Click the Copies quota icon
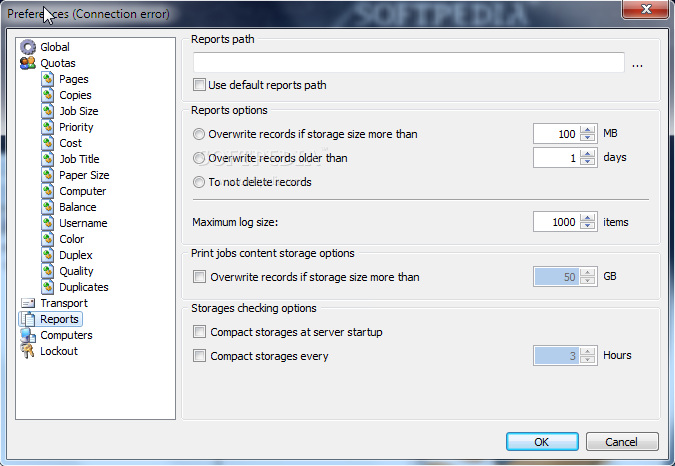675x466 pixels. [48, 95]
